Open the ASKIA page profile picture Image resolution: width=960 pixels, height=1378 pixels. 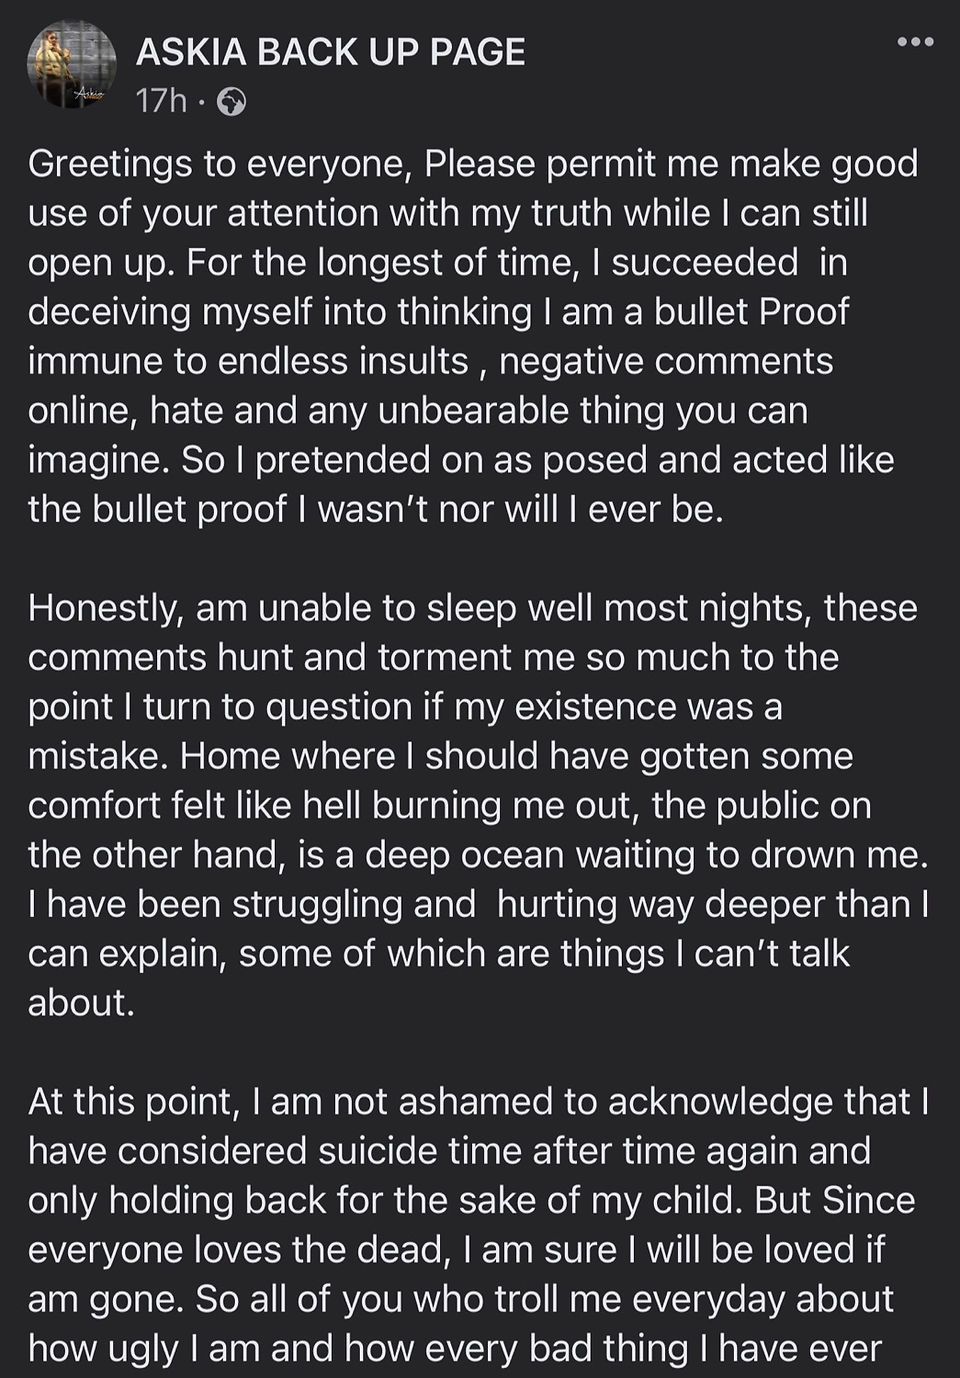(x=71, y=64)
